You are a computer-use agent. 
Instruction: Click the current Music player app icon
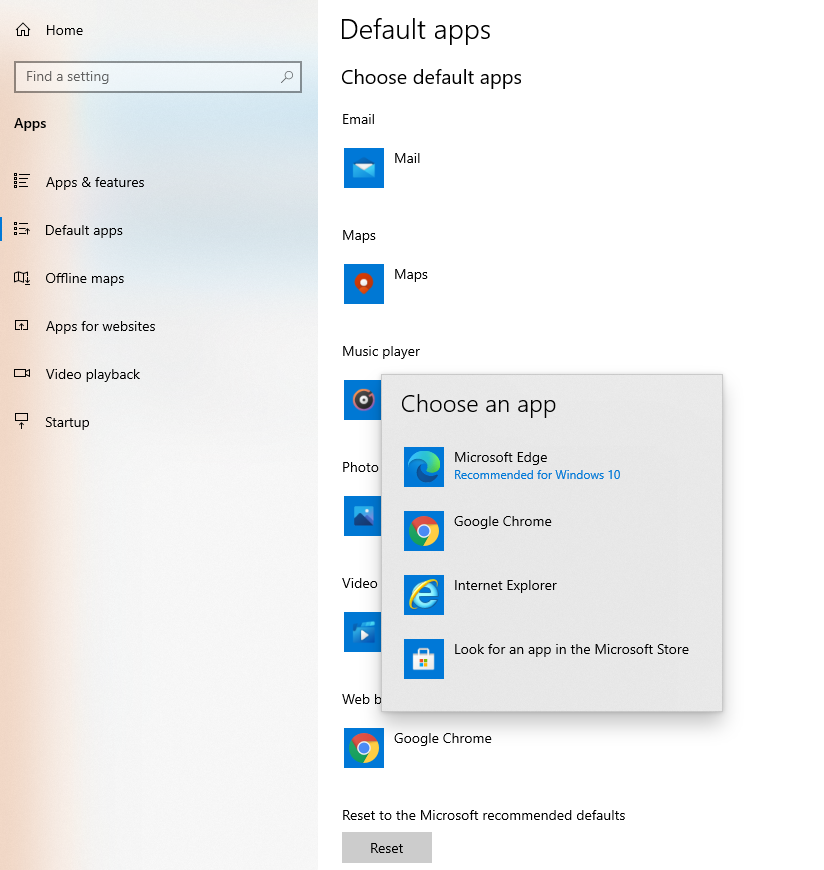coord(363,400)
